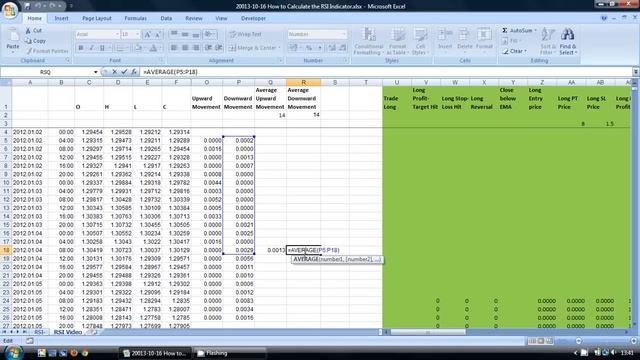
Task: Click the Clear eraser button
Action: click(x=514, y=51)
